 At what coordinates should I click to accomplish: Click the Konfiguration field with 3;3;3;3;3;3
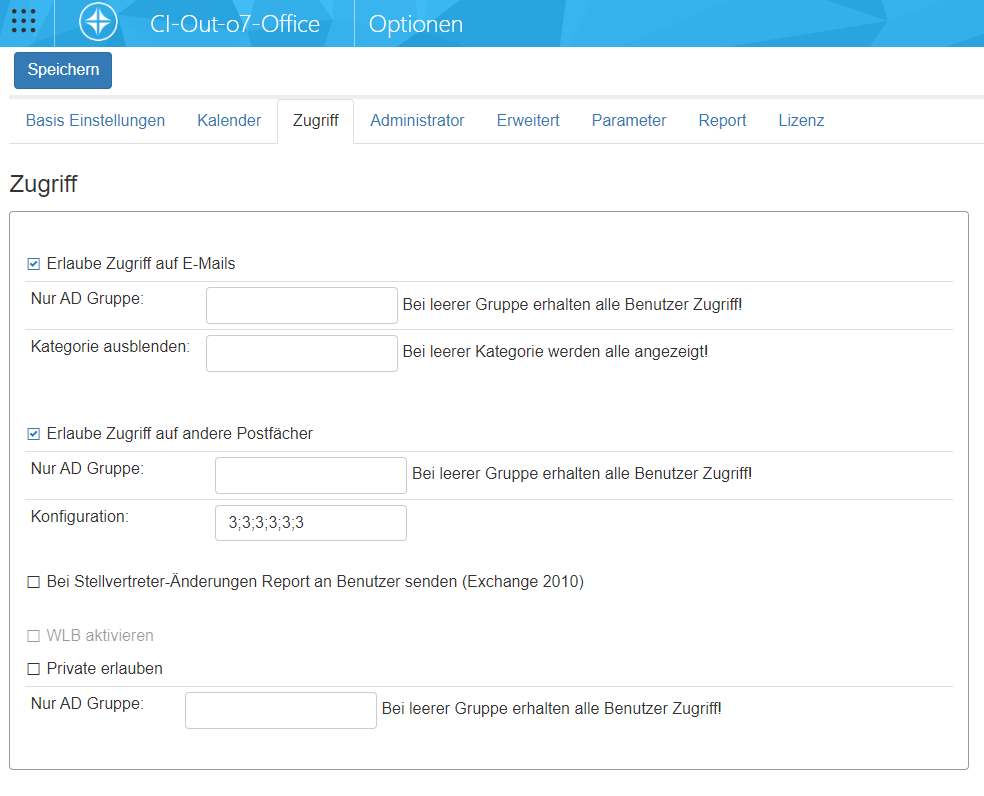pos(310,523)
